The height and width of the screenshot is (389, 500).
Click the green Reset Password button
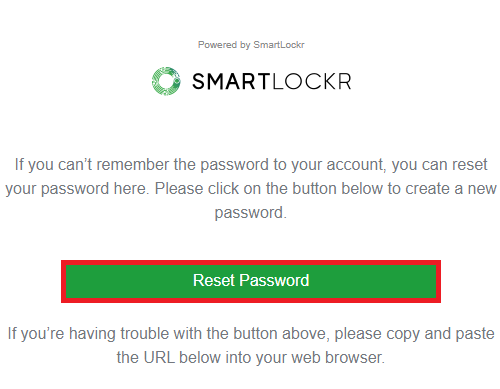[x=251, y=281]
